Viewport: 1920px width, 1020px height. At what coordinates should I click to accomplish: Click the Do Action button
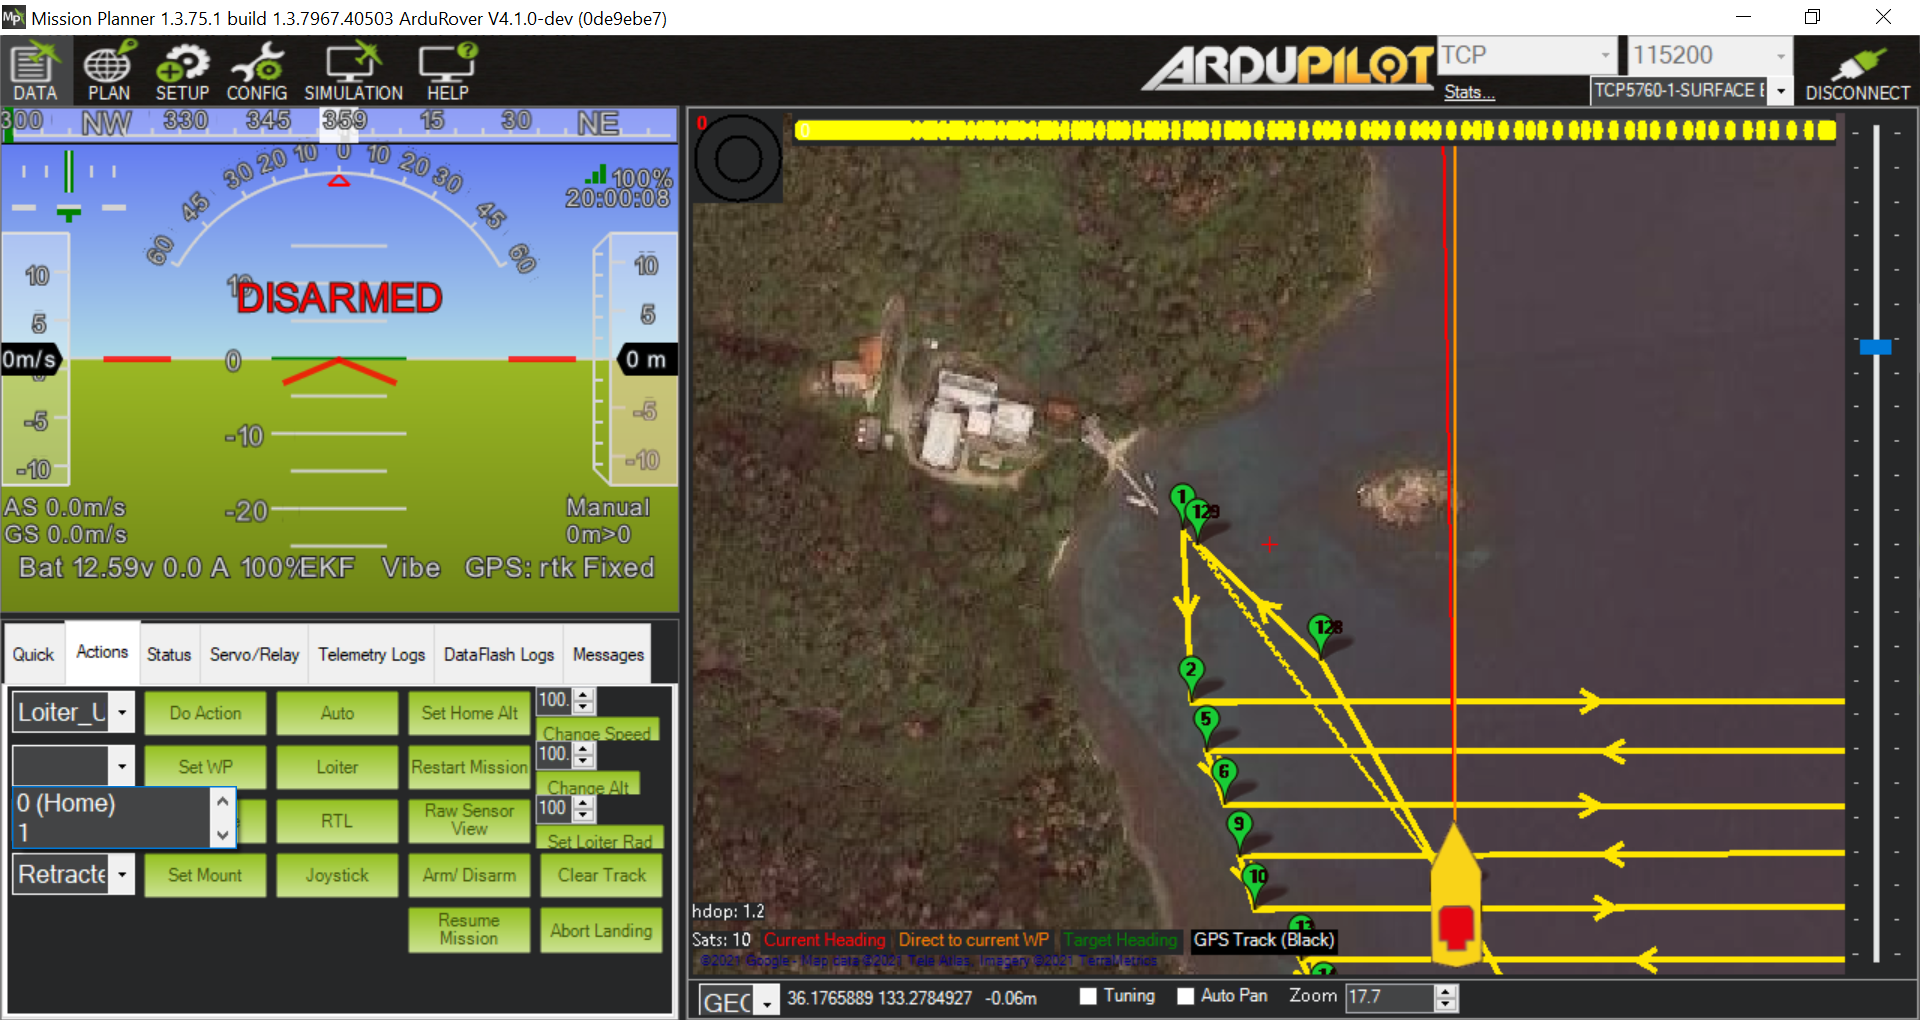pyautogui.click(x=205, y=713)
